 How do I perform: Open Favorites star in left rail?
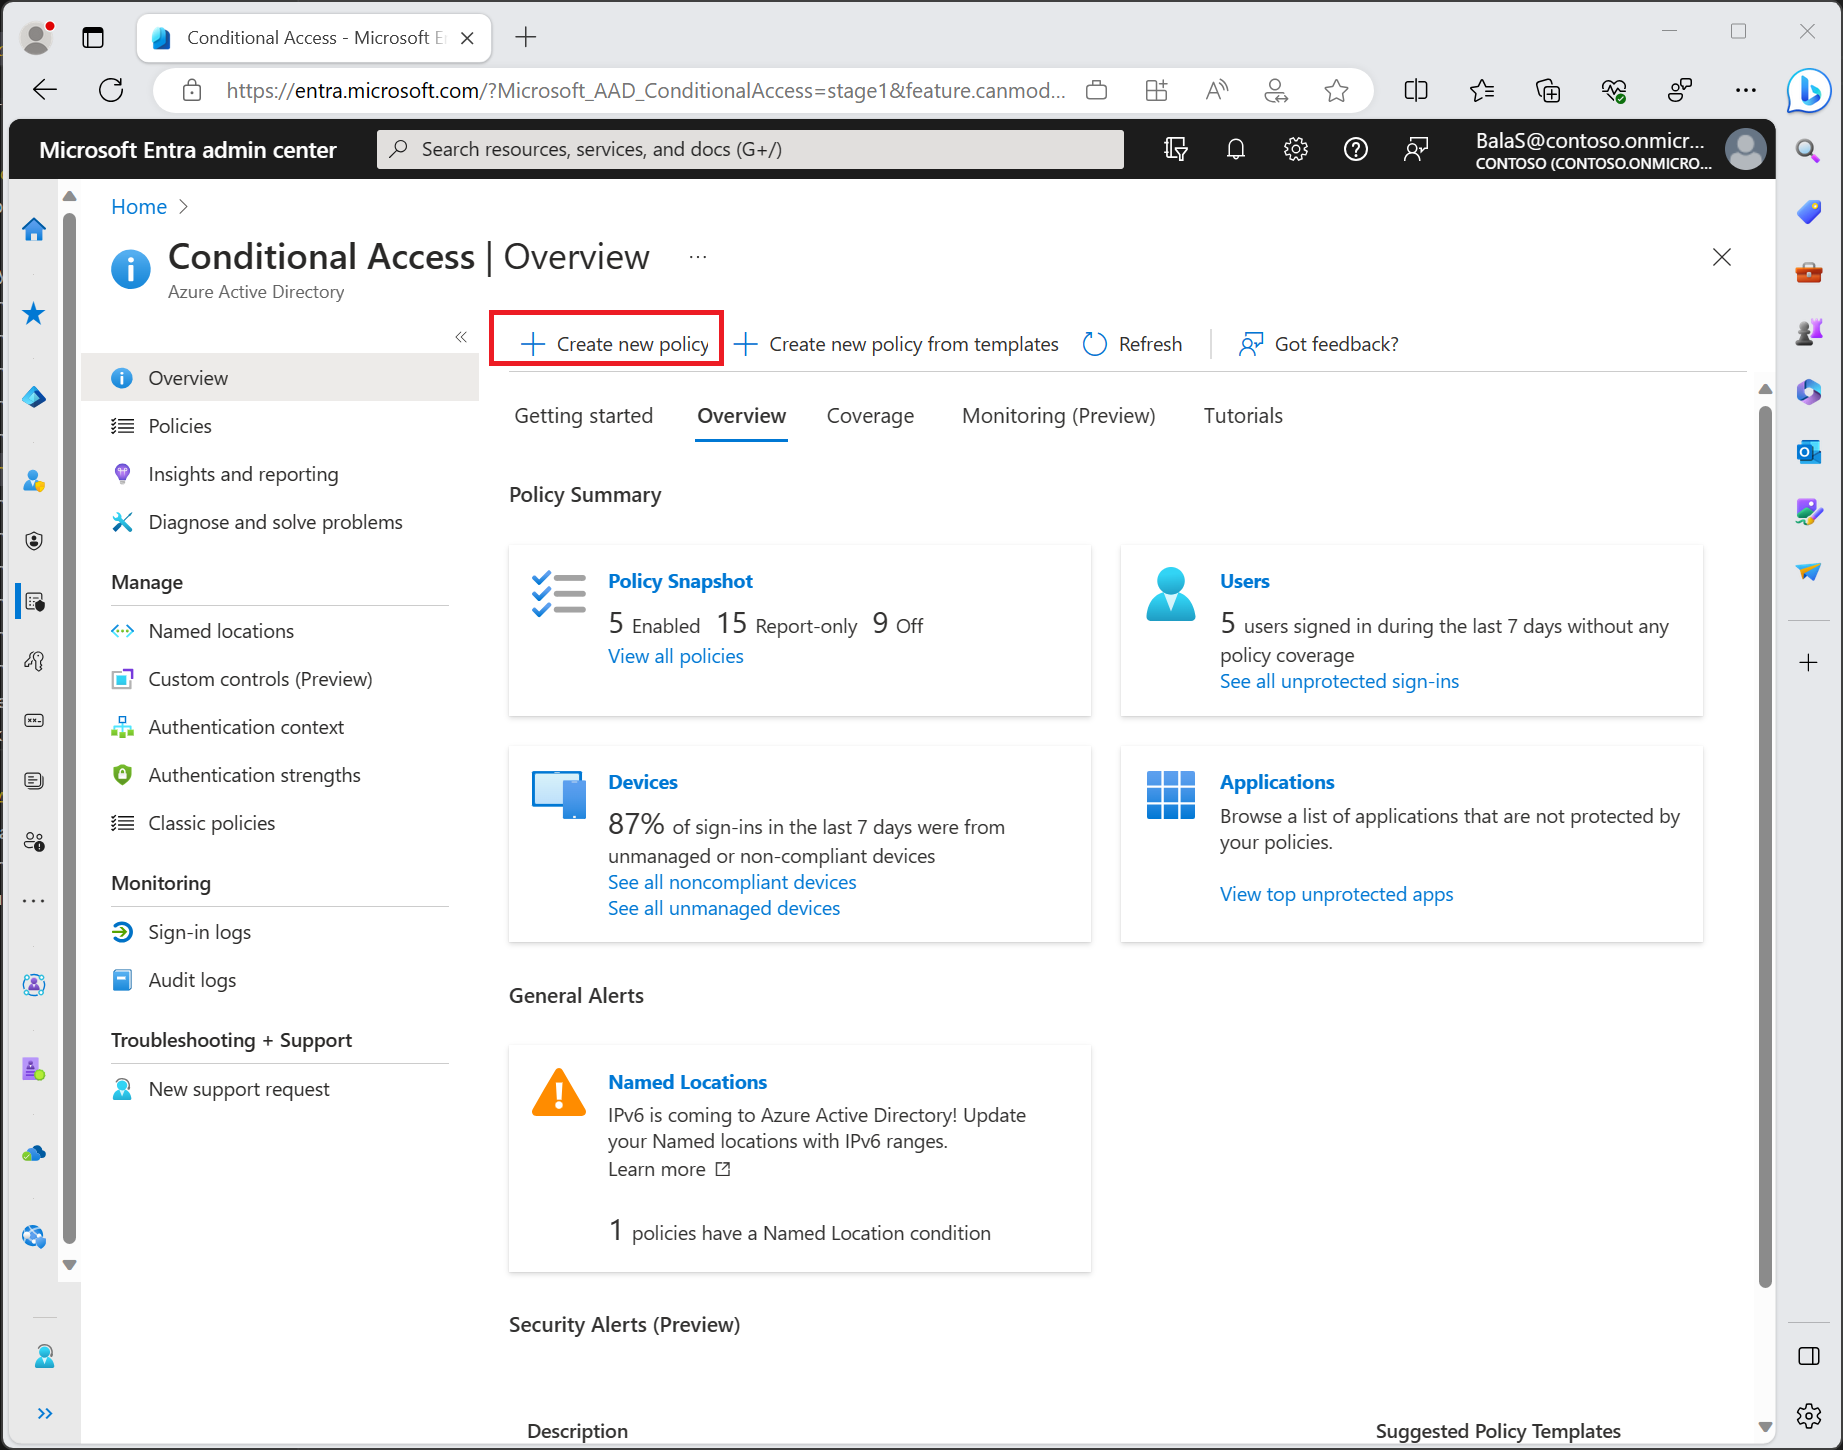point(34,314)
